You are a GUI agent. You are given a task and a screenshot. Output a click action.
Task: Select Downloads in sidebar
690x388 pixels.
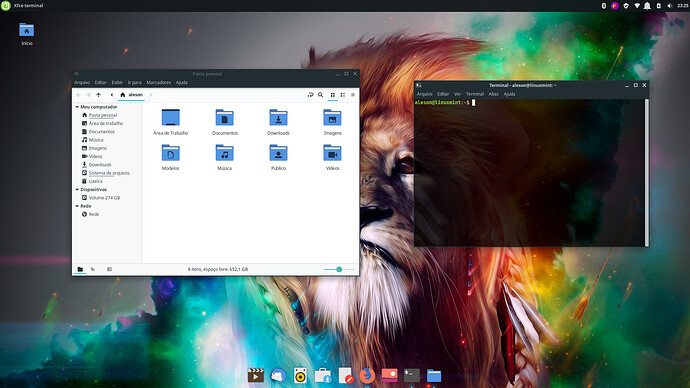[97, 165]
